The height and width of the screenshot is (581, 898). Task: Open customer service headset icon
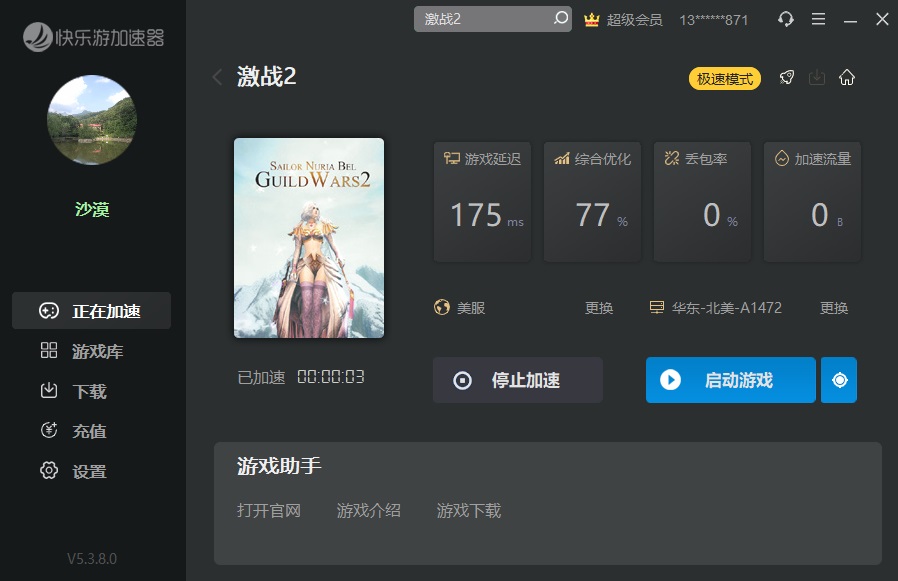pyautogui.click(x=786, y=19)
